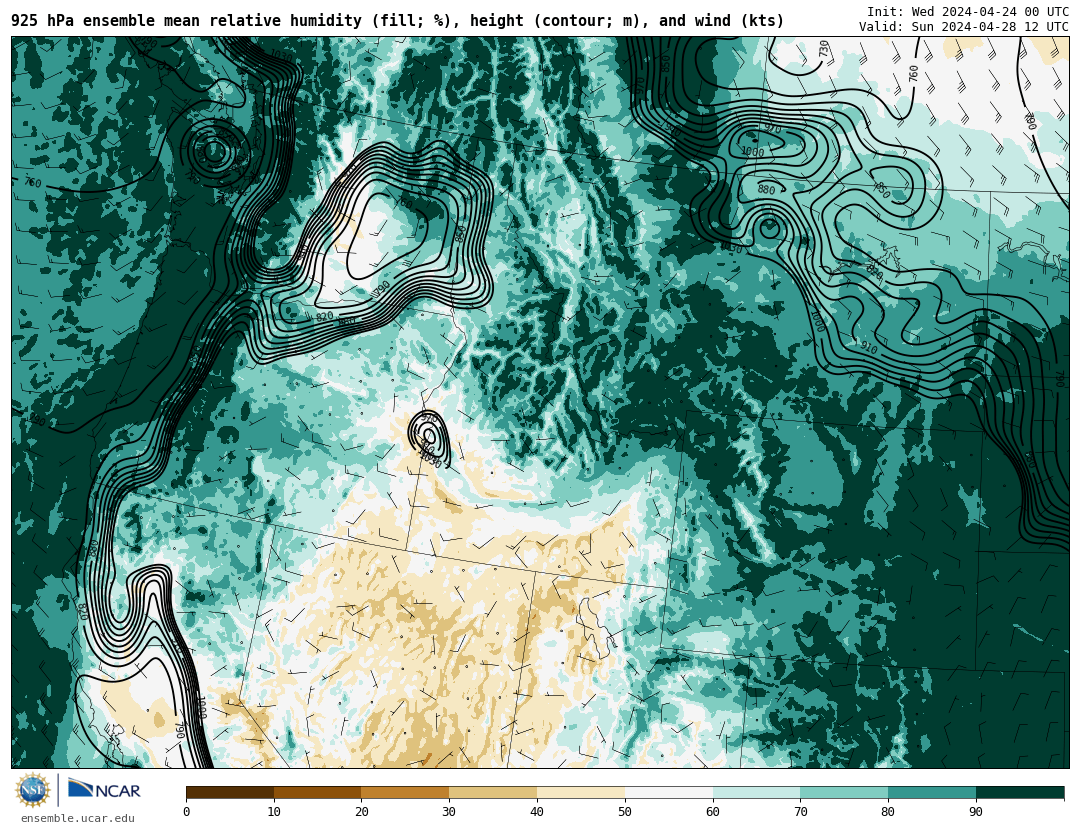Click the 80-90% teal colorbar segment

click(x=932, y=792)
